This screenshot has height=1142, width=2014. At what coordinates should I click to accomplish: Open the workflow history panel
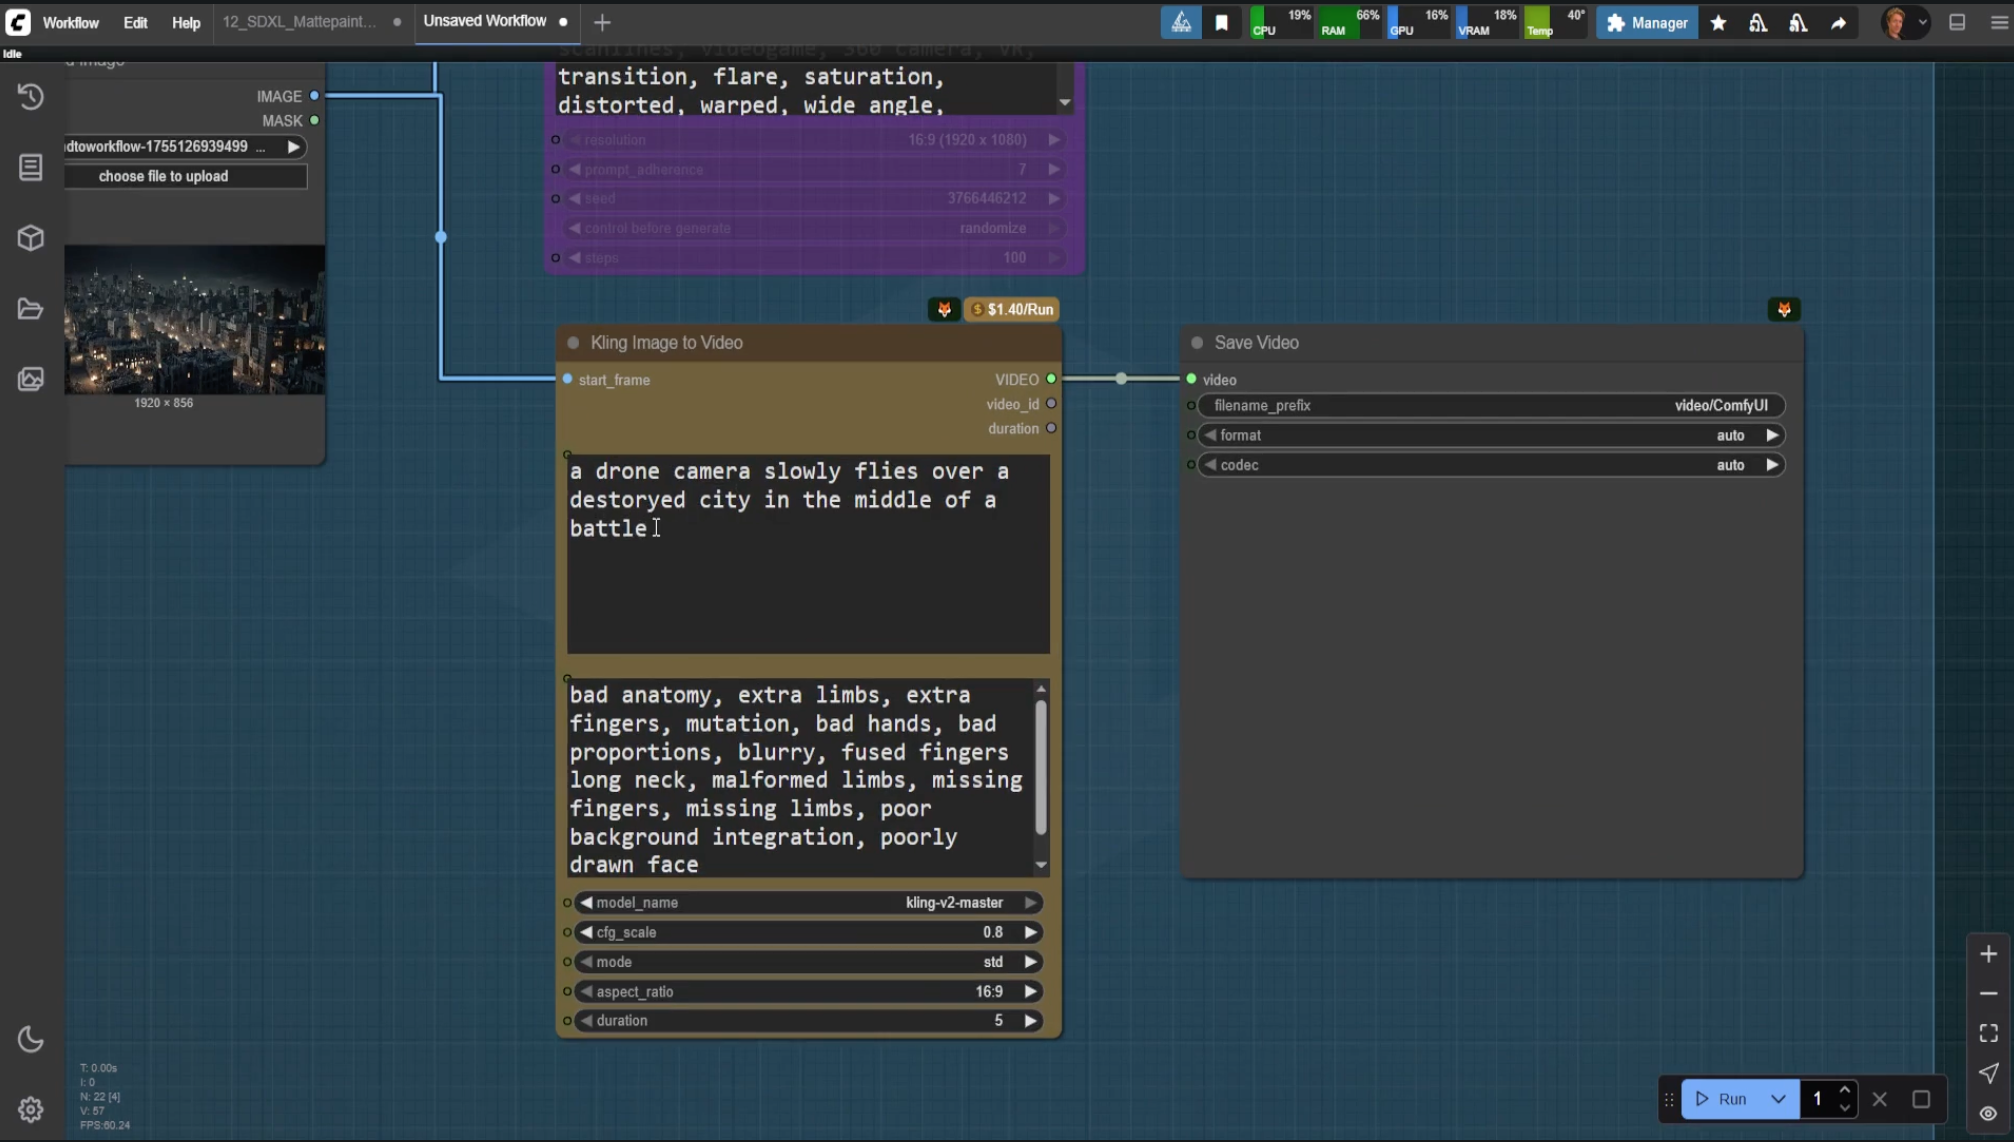[x=30, y=96]
